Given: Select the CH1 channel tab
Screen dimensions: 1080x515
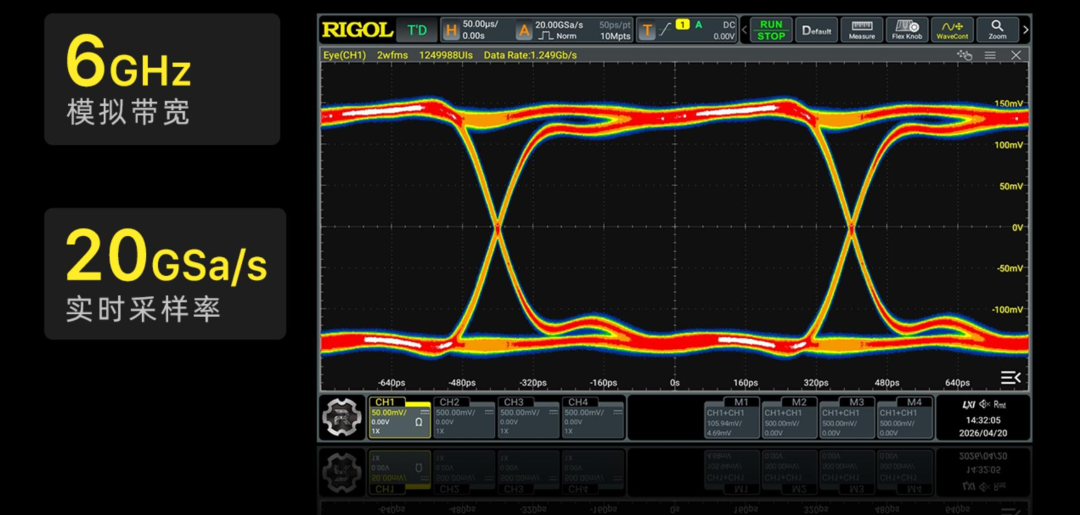Looking at the screenshot, I should (x=399, y=417).
